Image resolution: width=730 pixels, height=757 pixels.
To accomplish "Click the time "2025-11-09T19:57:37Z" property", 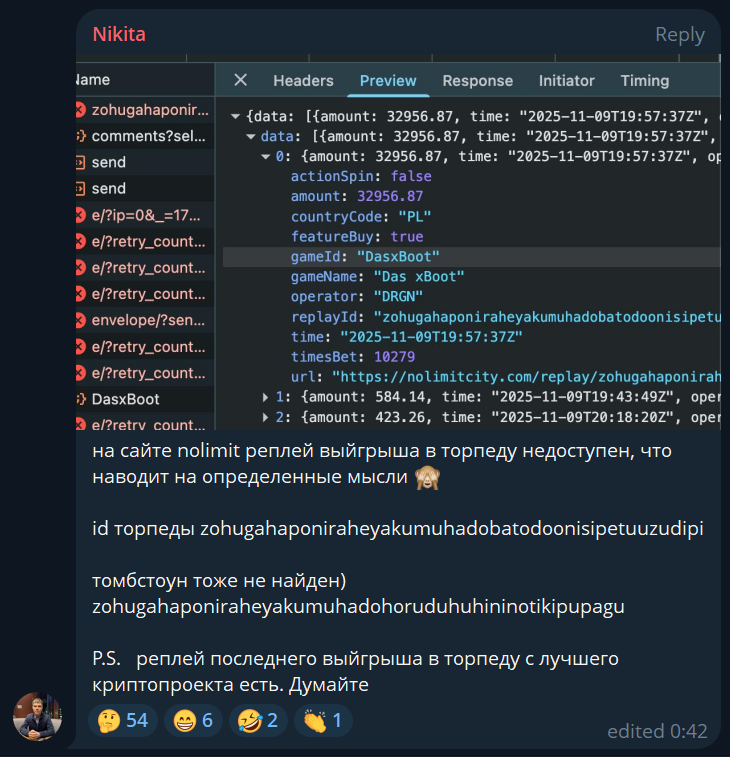I will [407, 337].
